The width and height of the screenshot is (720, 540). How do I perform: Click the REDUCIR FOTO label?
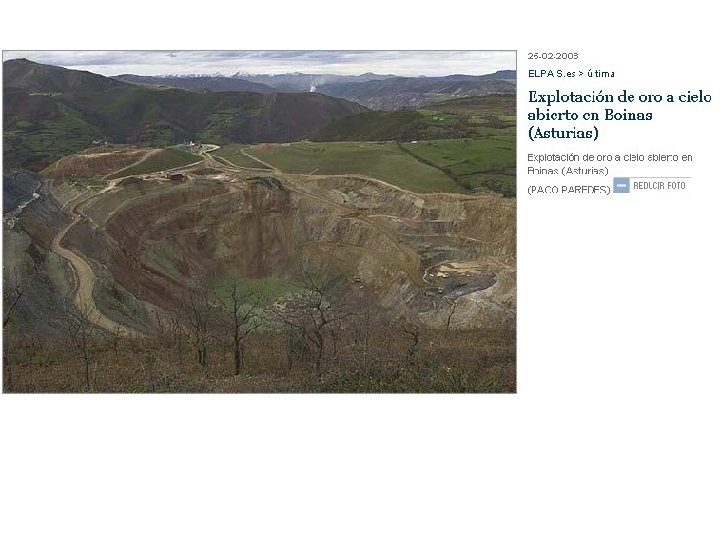coord(659,186)
